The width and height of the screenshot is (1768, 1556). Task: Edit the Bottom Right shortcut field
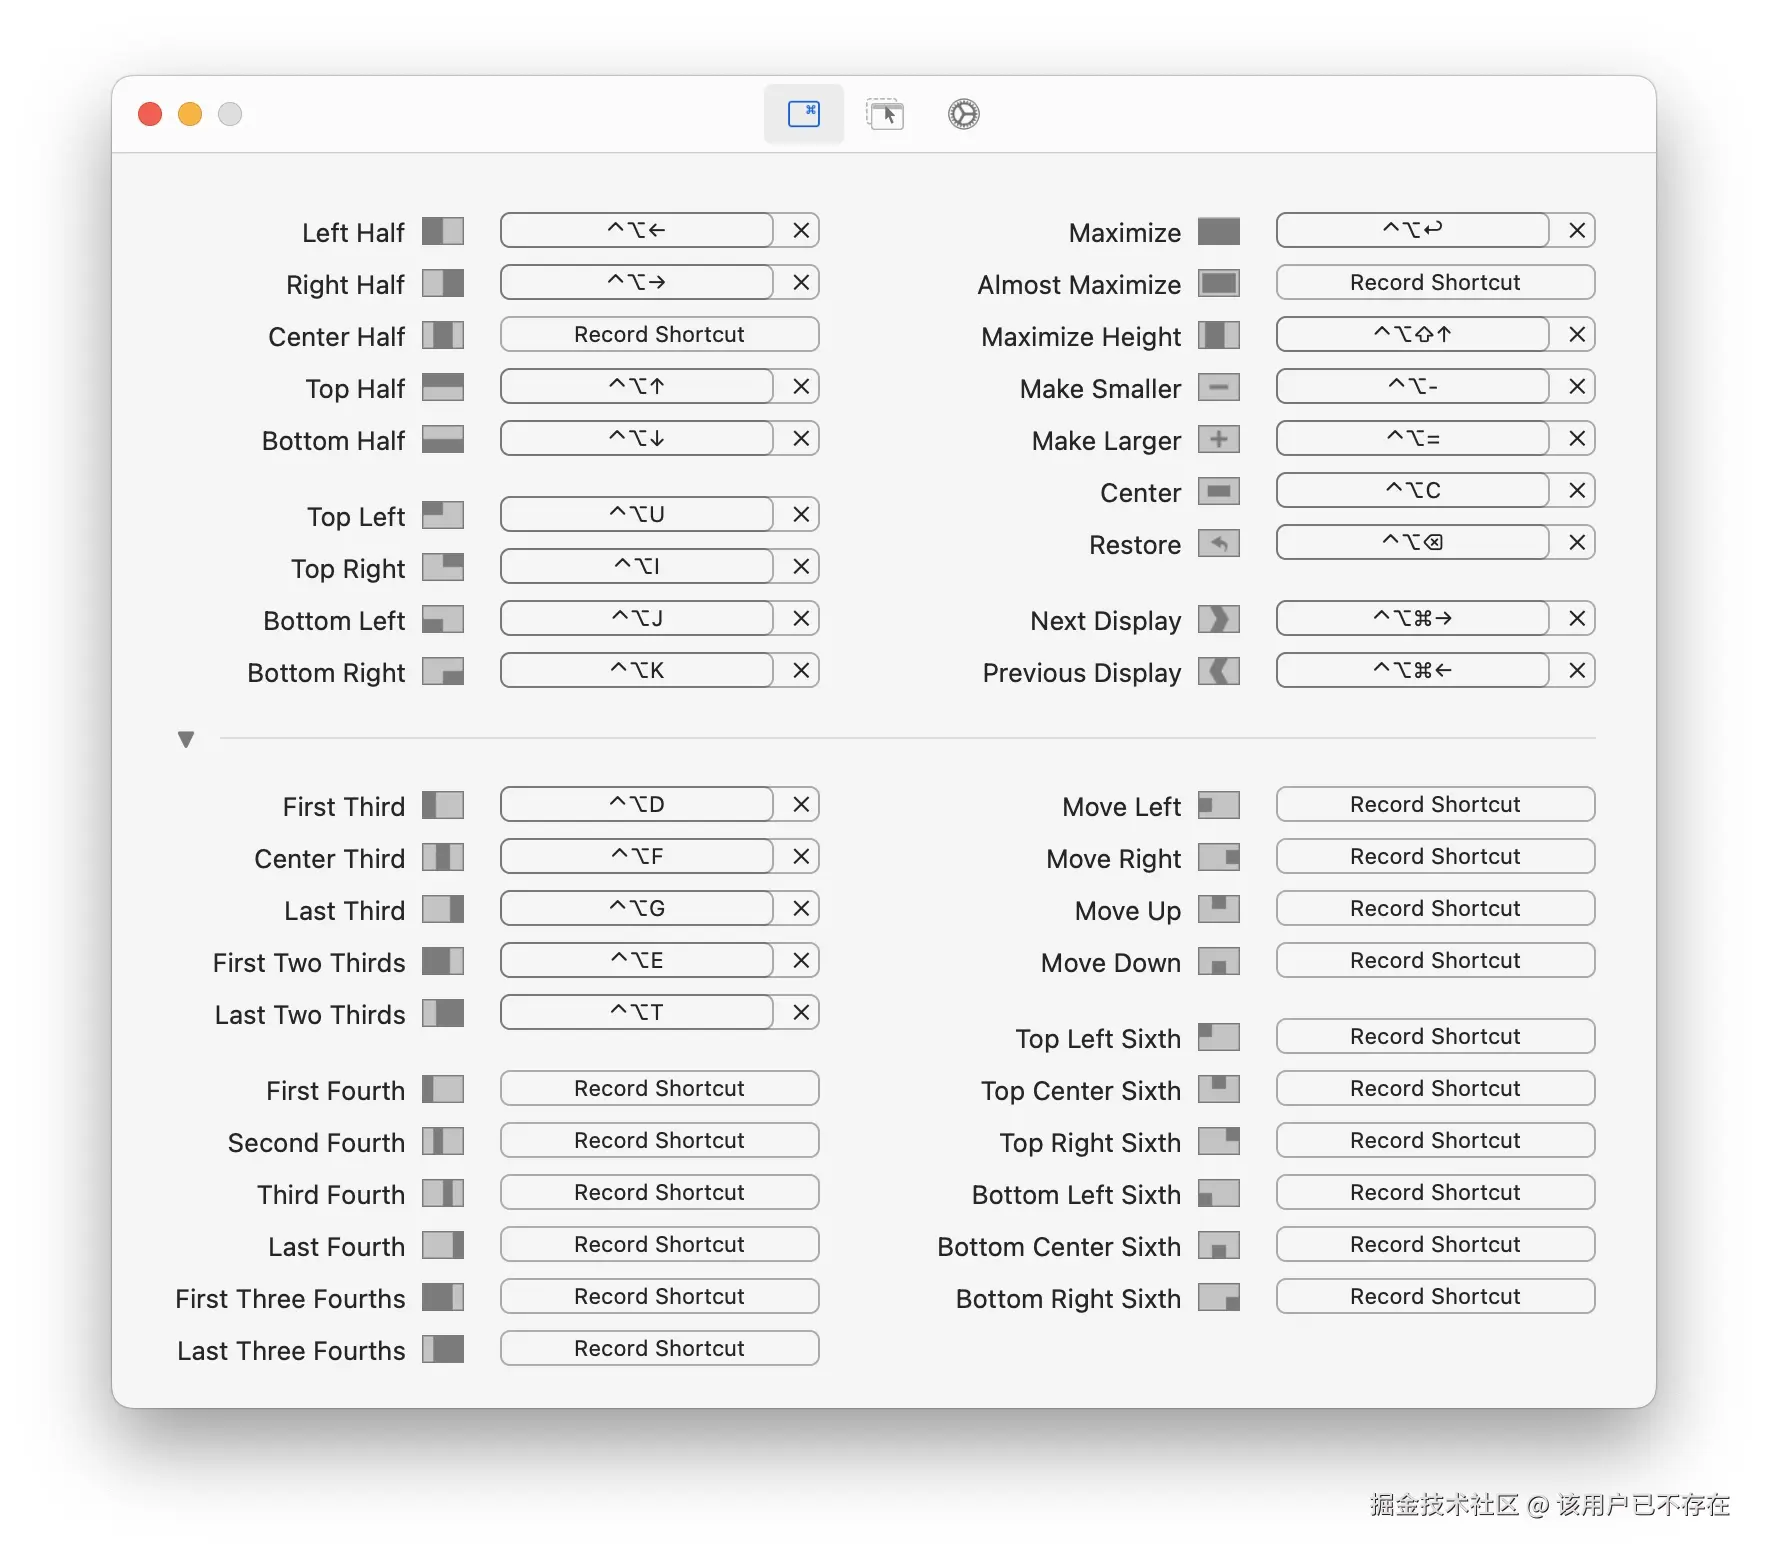pos(637,670)
